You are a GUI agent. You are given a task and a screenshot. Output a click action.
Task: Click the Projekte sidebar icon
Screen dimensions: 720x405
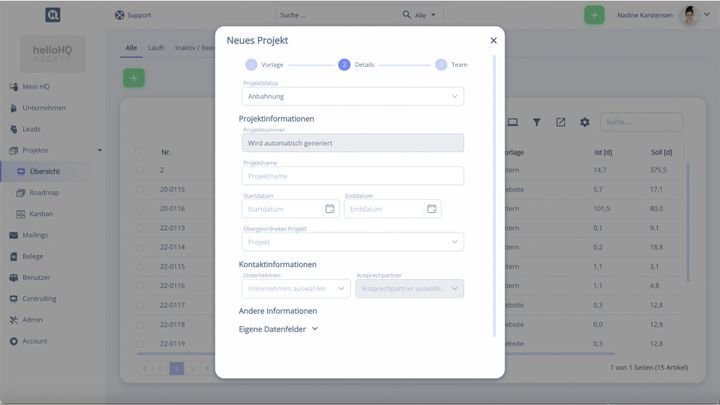coord(14,150)
